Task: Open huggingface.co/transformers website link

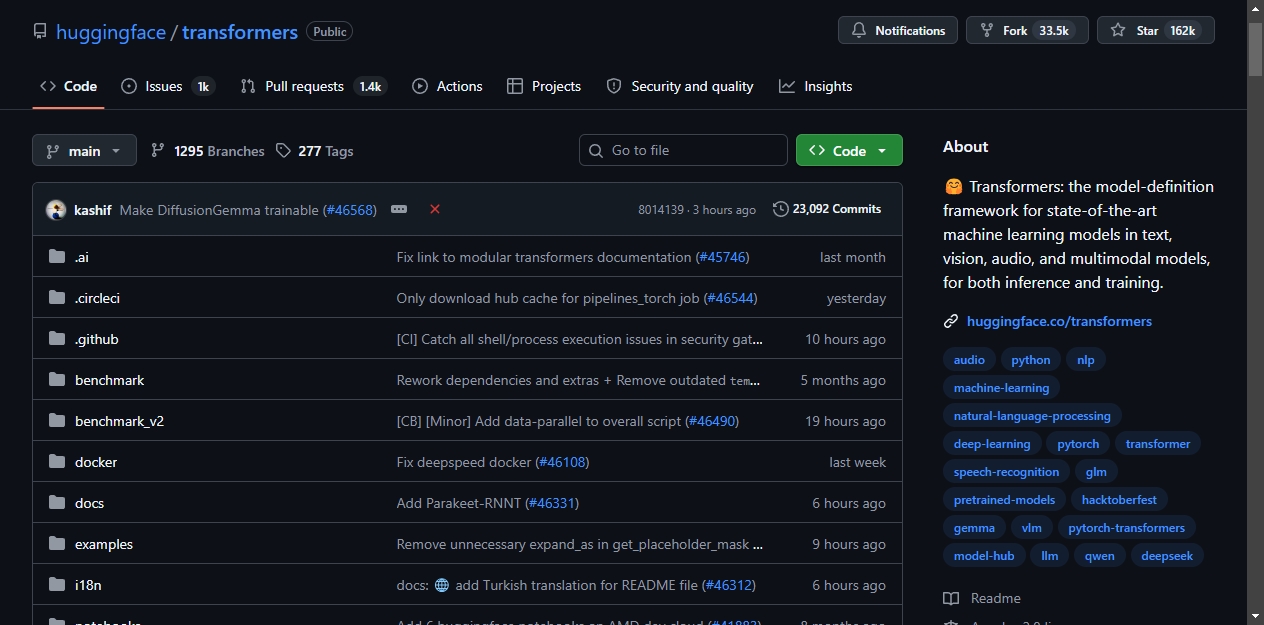Action: 1059,321
